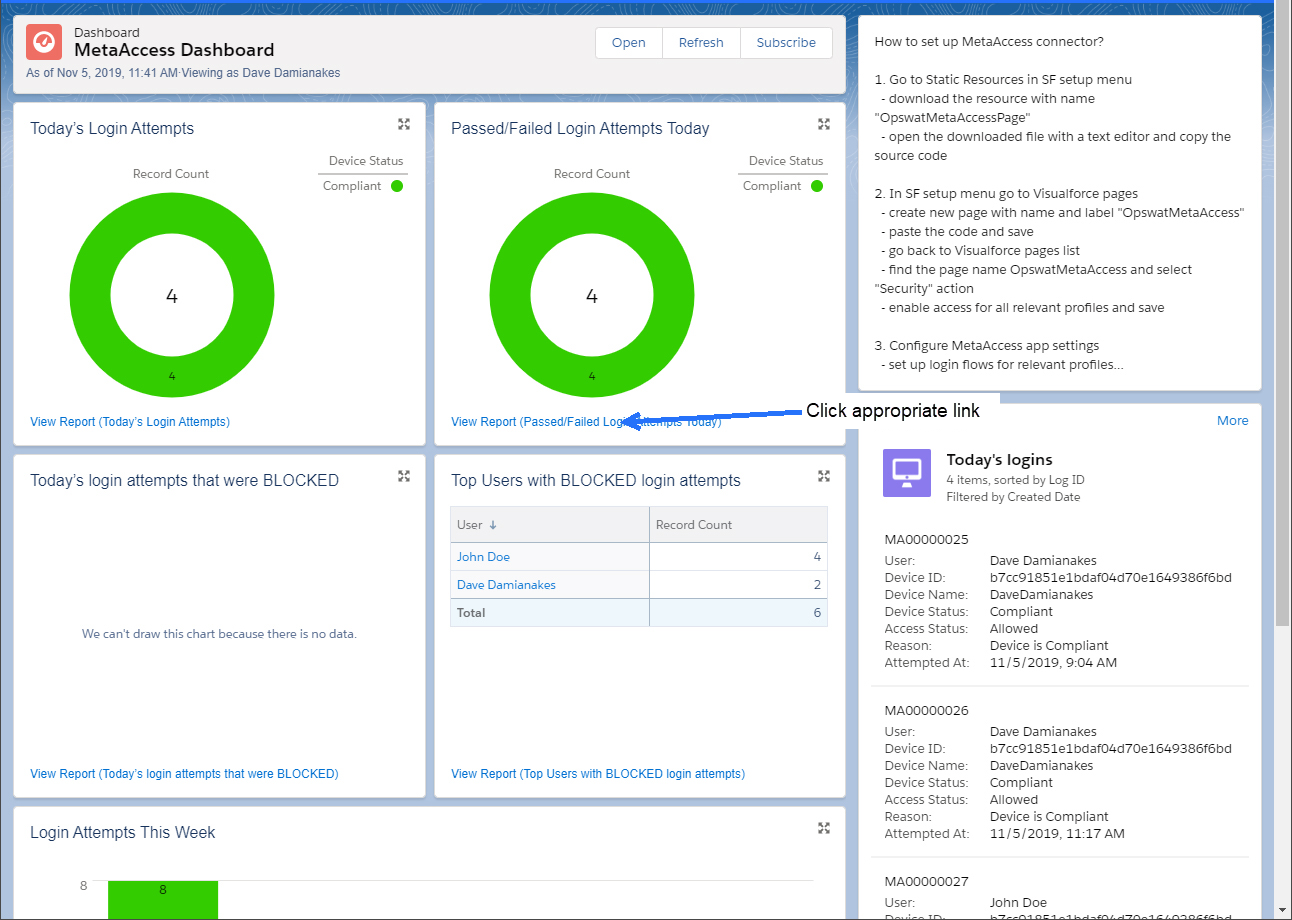Open John Doe in the blocked users table

click(x=483, y=557)
